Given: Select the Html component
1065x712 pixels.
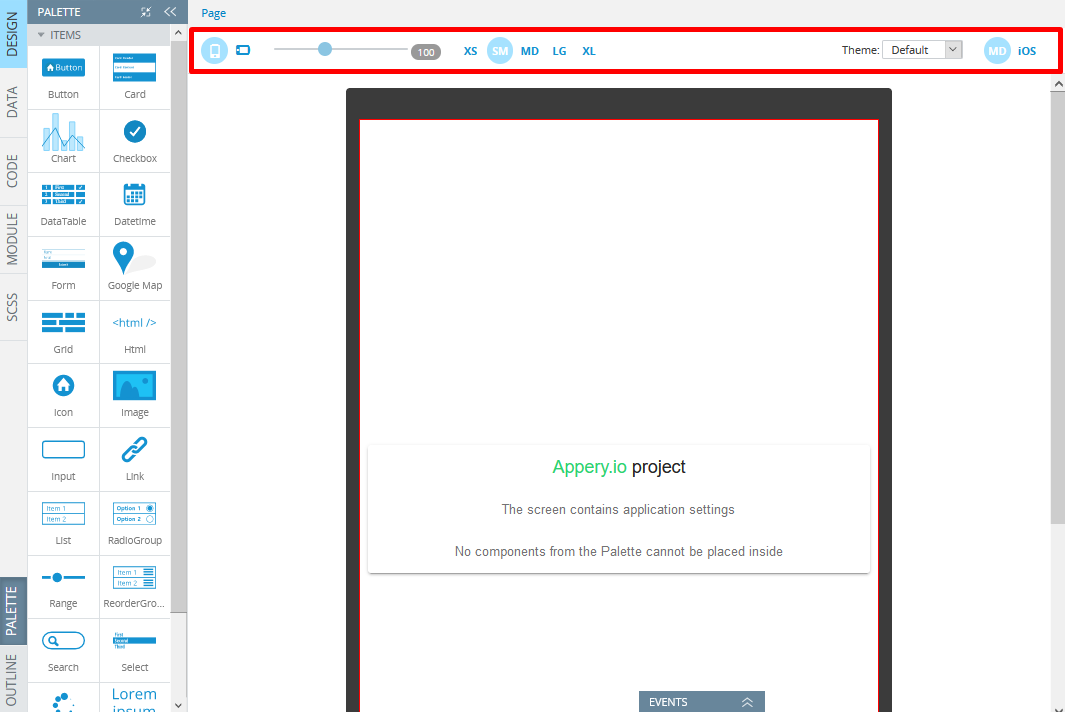Looking at the screenshot, I should pyautogui.click(x=134, y=332).
